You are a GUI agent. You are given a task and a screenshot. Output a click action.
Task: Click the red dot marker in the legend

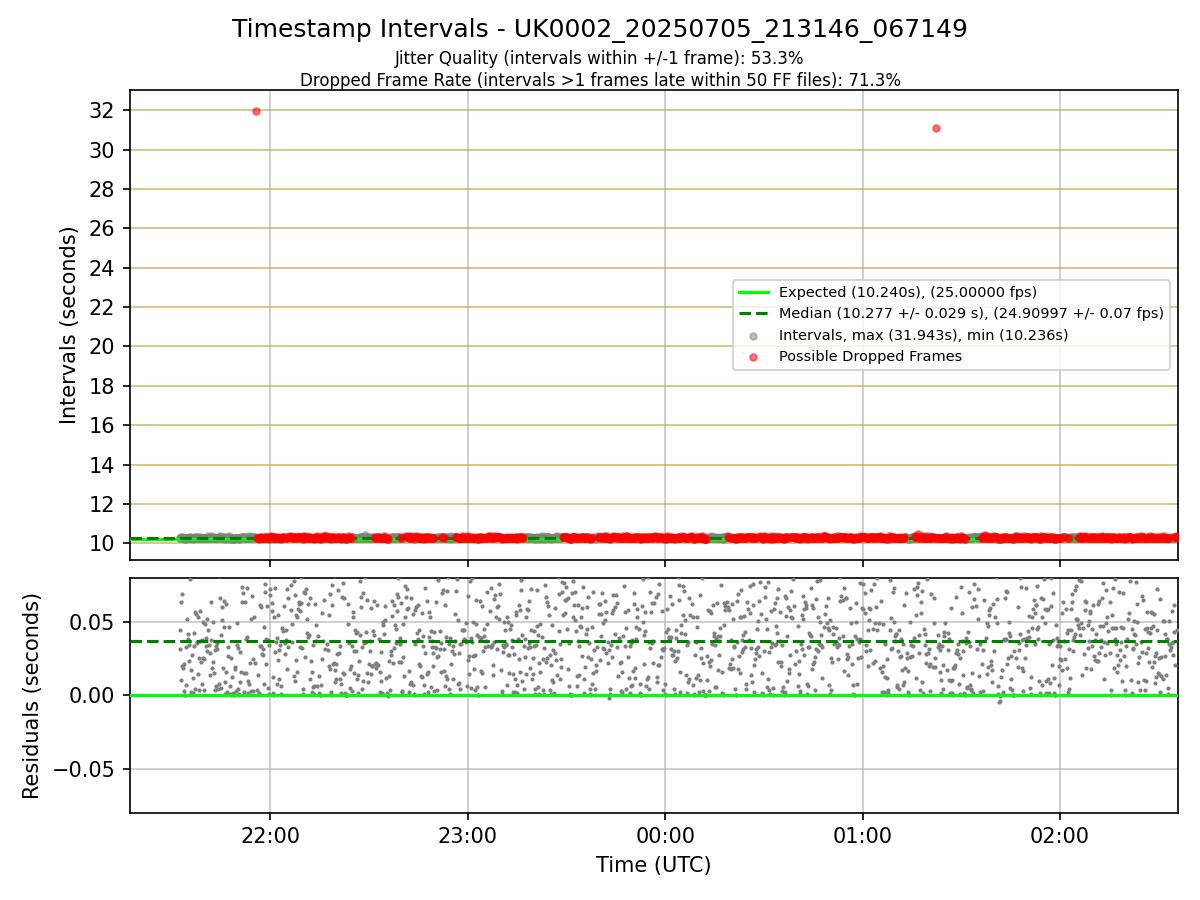coord(754,357)
